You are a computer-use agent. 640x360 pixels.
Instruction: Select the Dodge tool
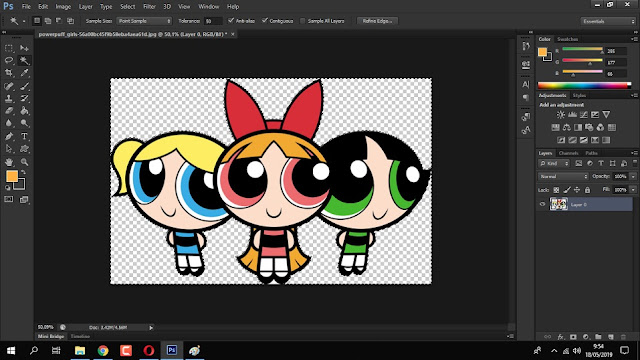24,123
